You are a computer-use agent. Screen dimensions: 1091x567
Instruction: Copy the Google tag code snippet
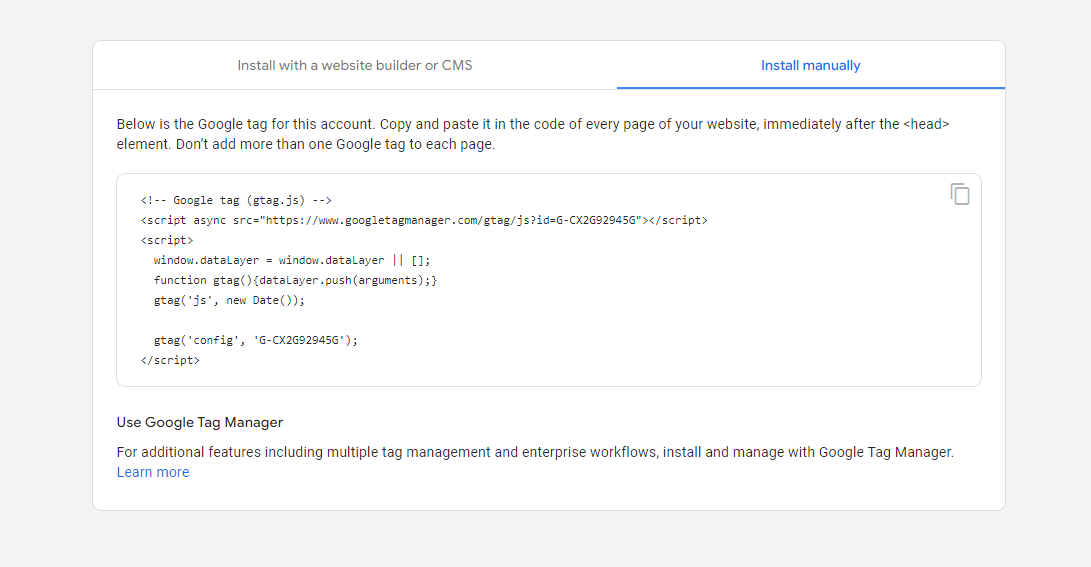pos(960,195)
